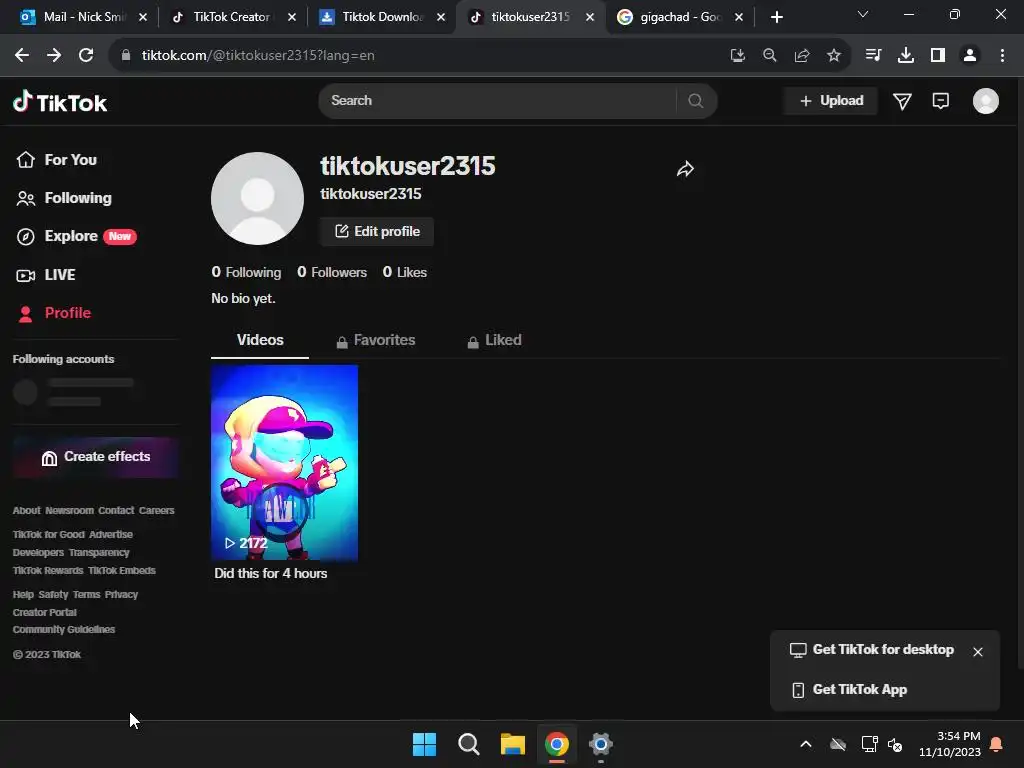Open TikTok for Good link
This screenshot has height=768, width=1024.
pos(48,534)
